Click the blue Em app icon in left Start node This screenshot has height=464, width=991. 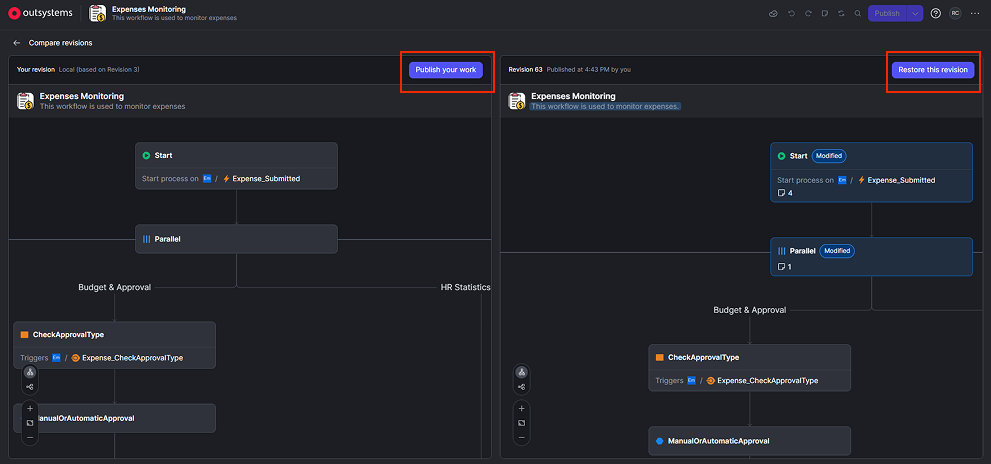coord(207,179)
